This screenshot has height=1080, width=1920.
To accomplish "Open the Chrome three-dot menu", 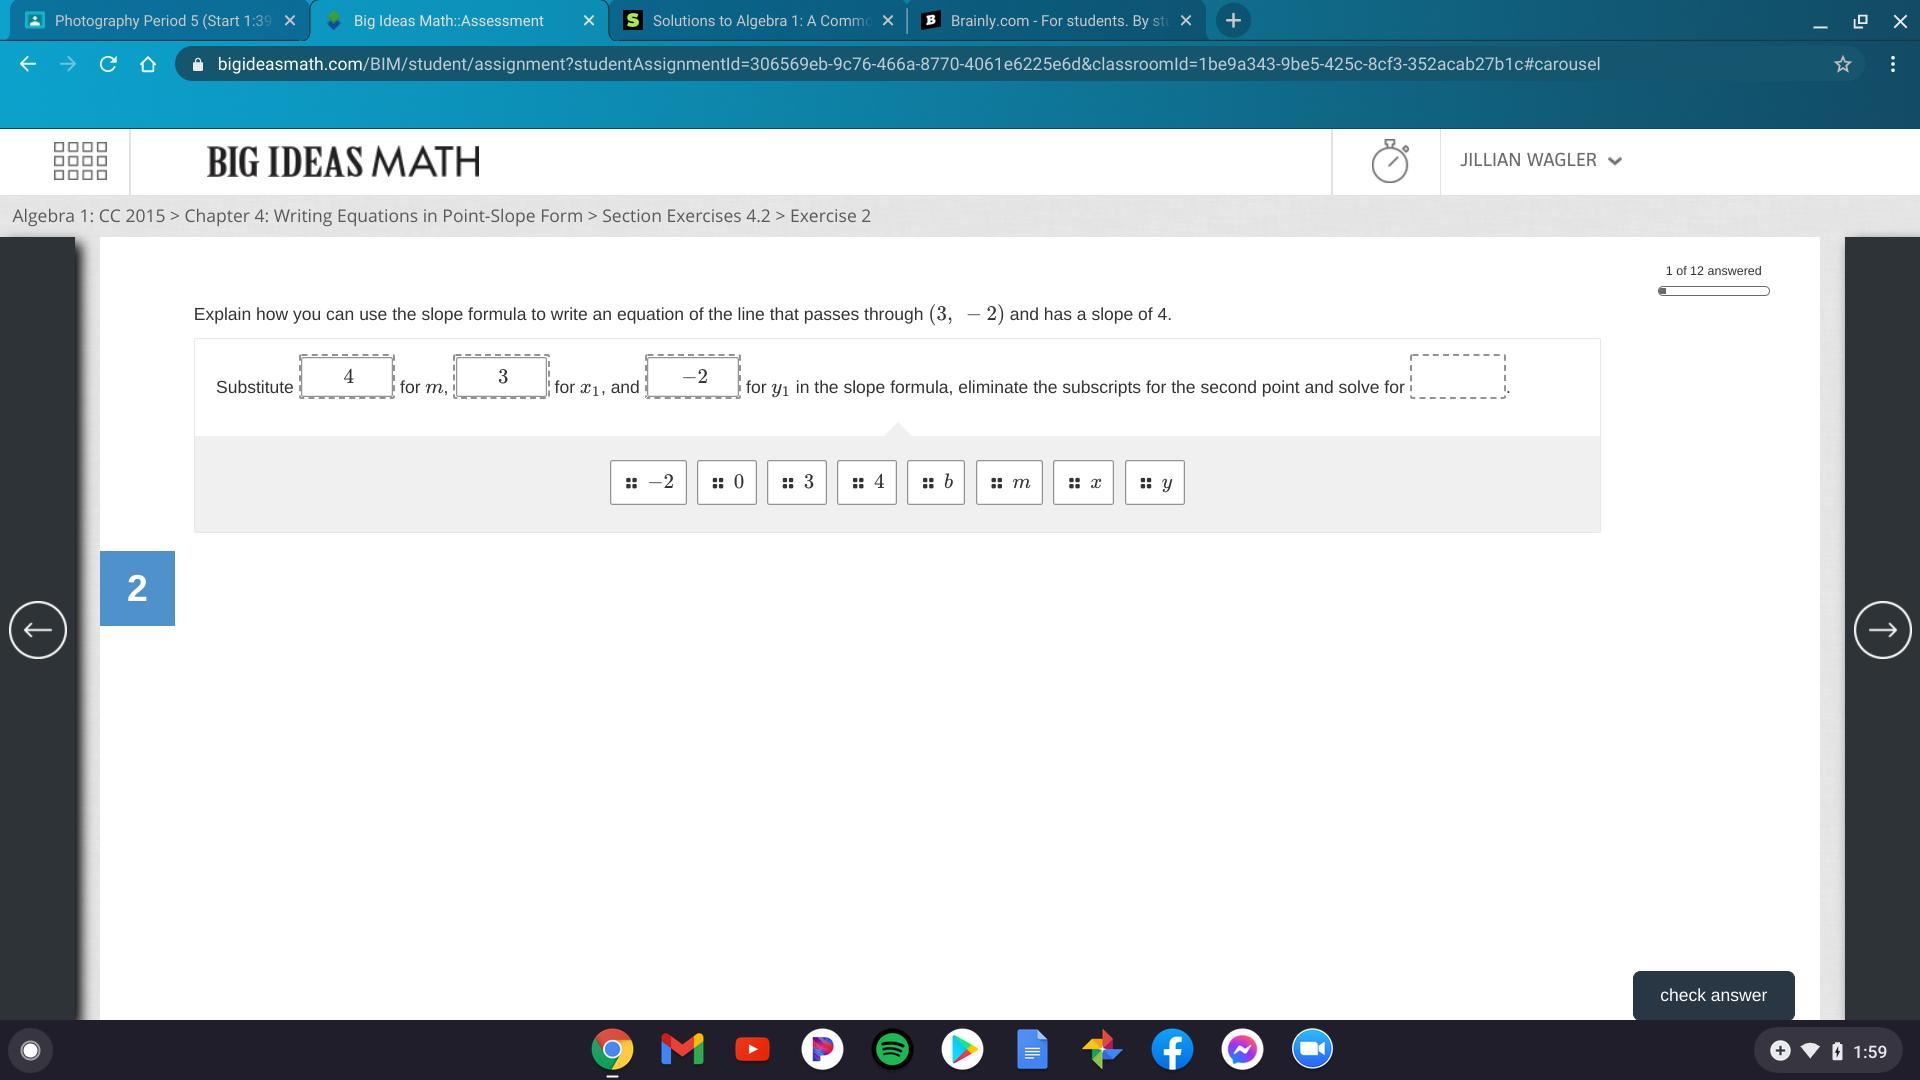I will click(x=1892, y=64).
